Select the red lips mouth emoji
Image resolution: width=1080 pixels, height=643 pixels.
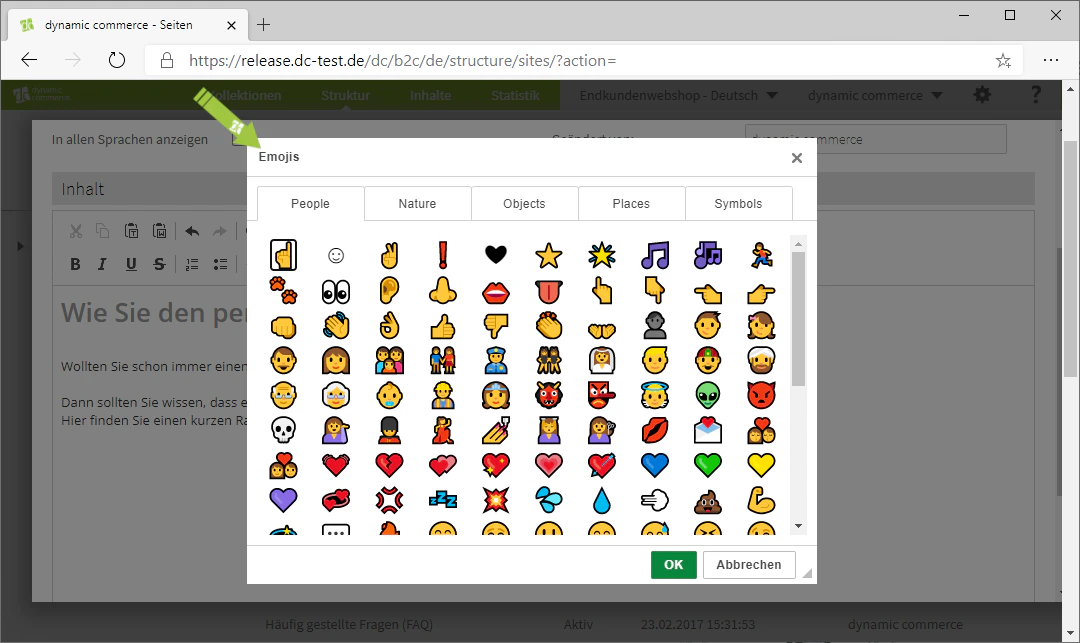coord(495,293)
